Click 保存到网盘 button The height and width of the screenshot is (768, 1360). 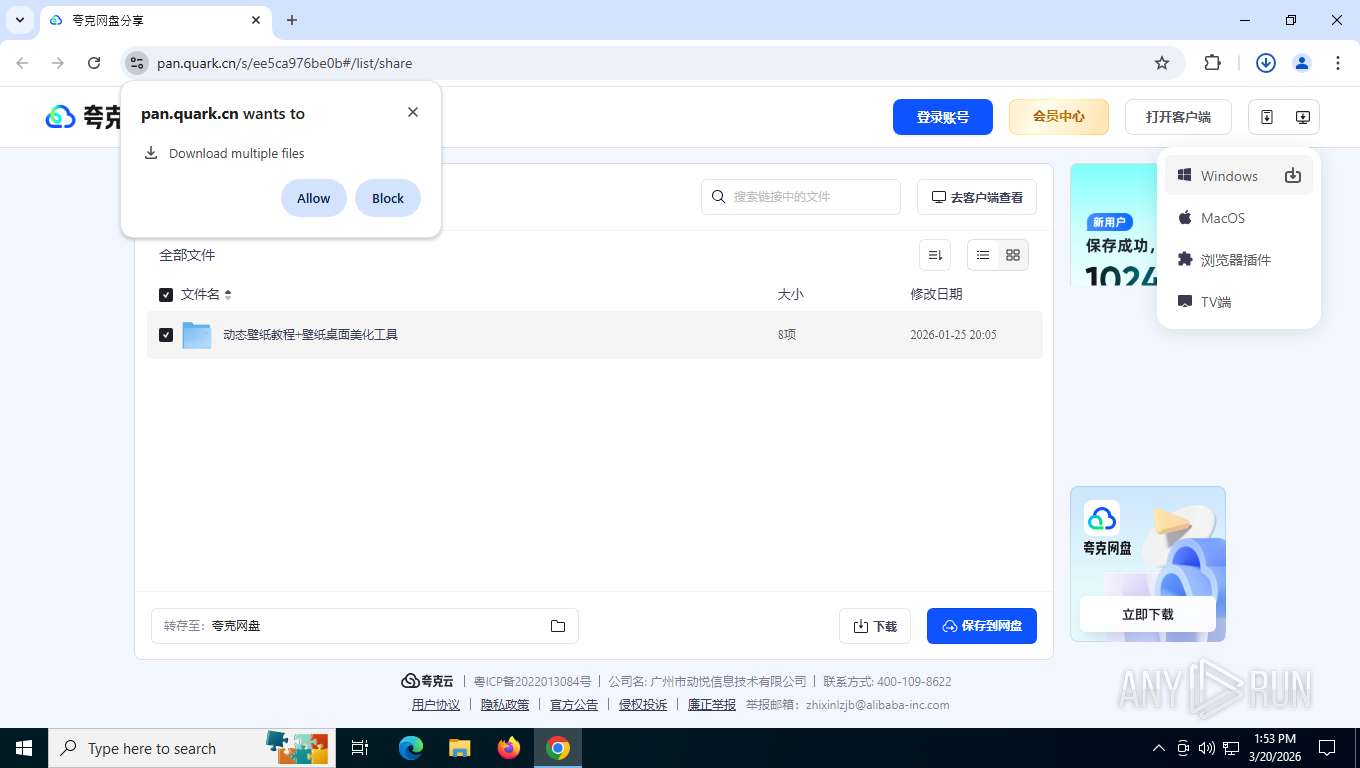[982, 626]
